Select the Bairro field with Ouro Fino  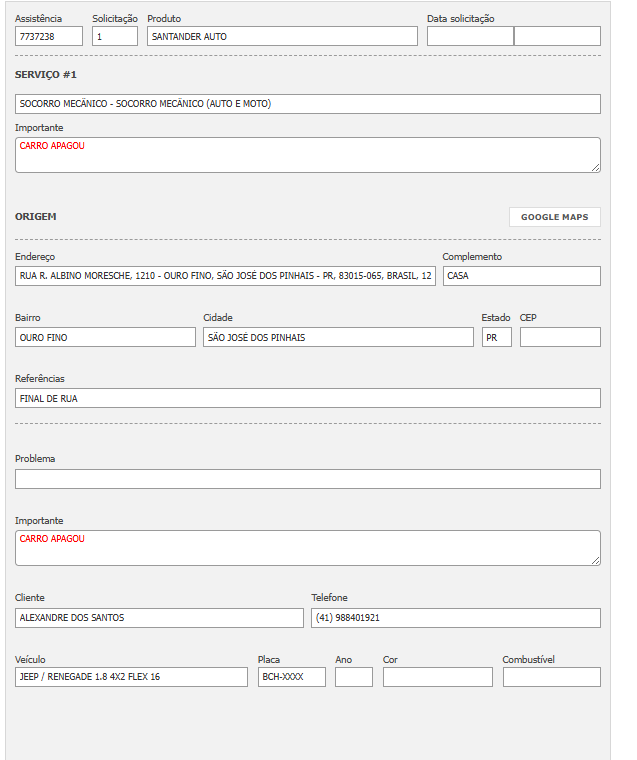(105, 337)
